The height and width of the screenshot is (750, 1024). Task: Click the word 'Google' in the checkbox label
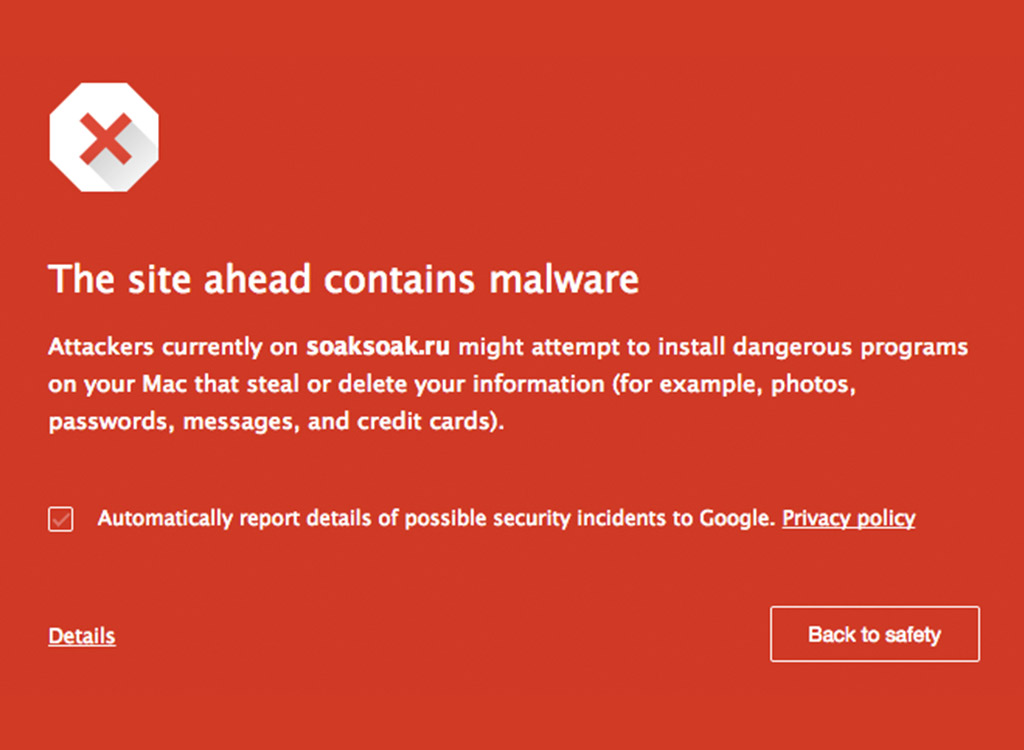(735, 519)
